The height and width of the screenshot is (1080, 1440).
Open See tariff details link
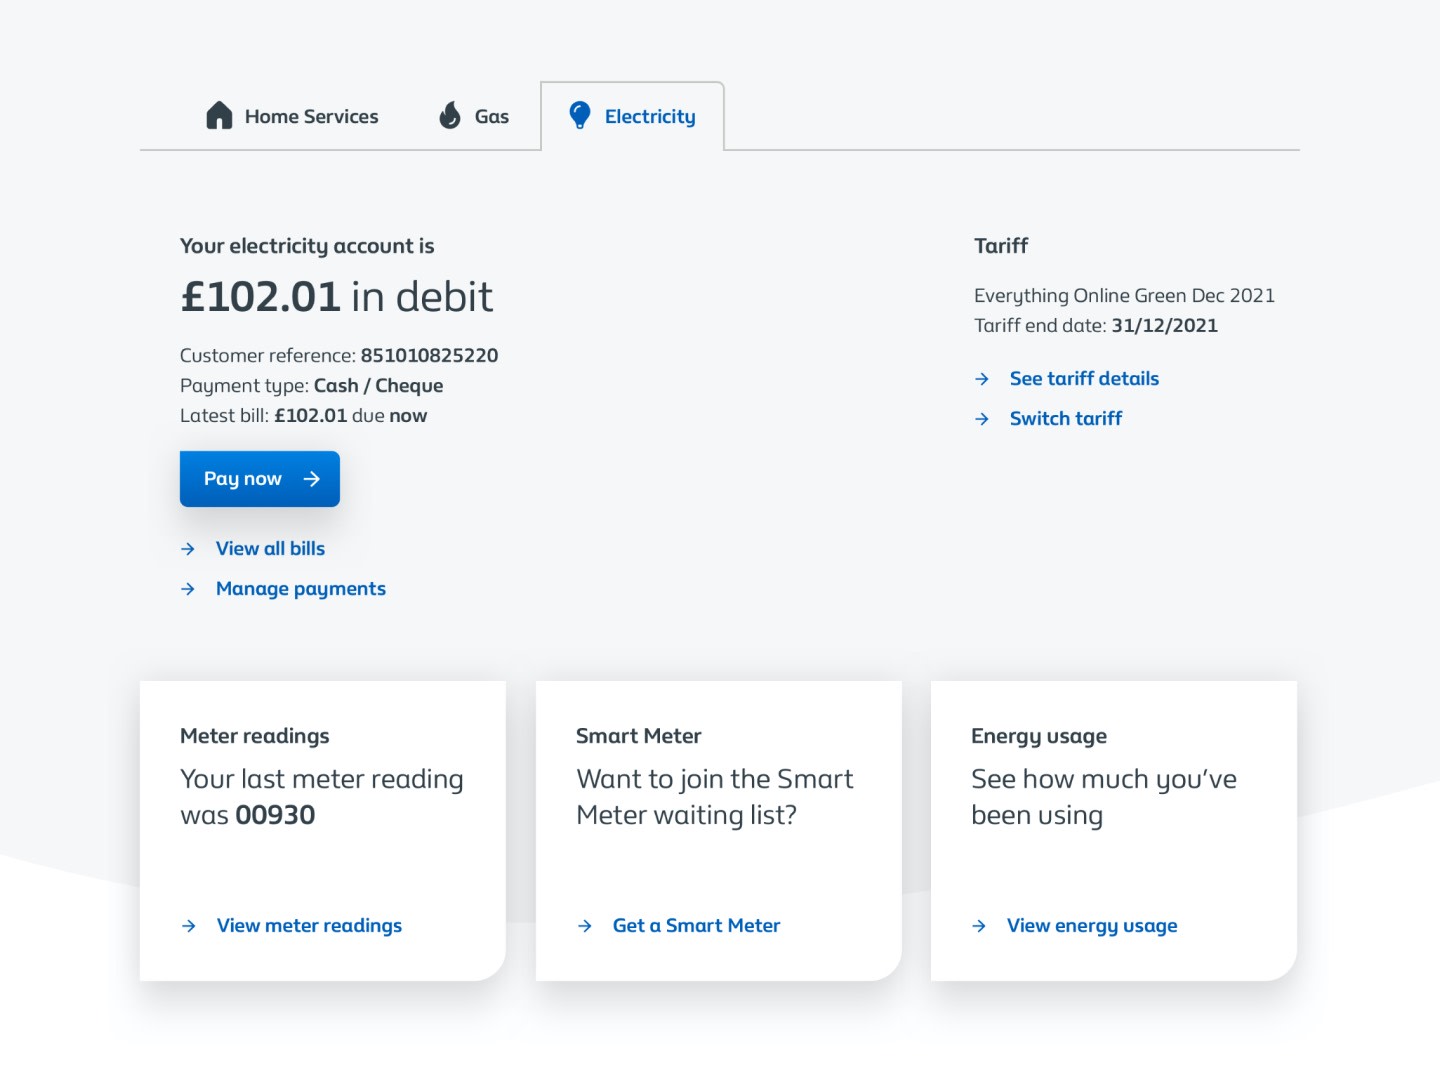[x=1084, y=379]
